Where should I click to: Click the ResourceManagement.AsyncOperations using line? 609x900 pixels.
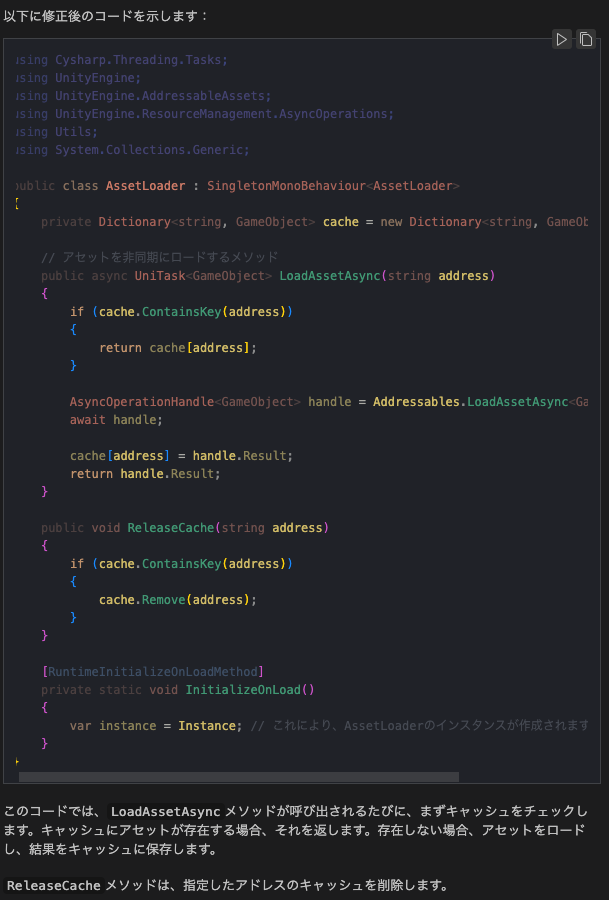[x=205, y=114]
